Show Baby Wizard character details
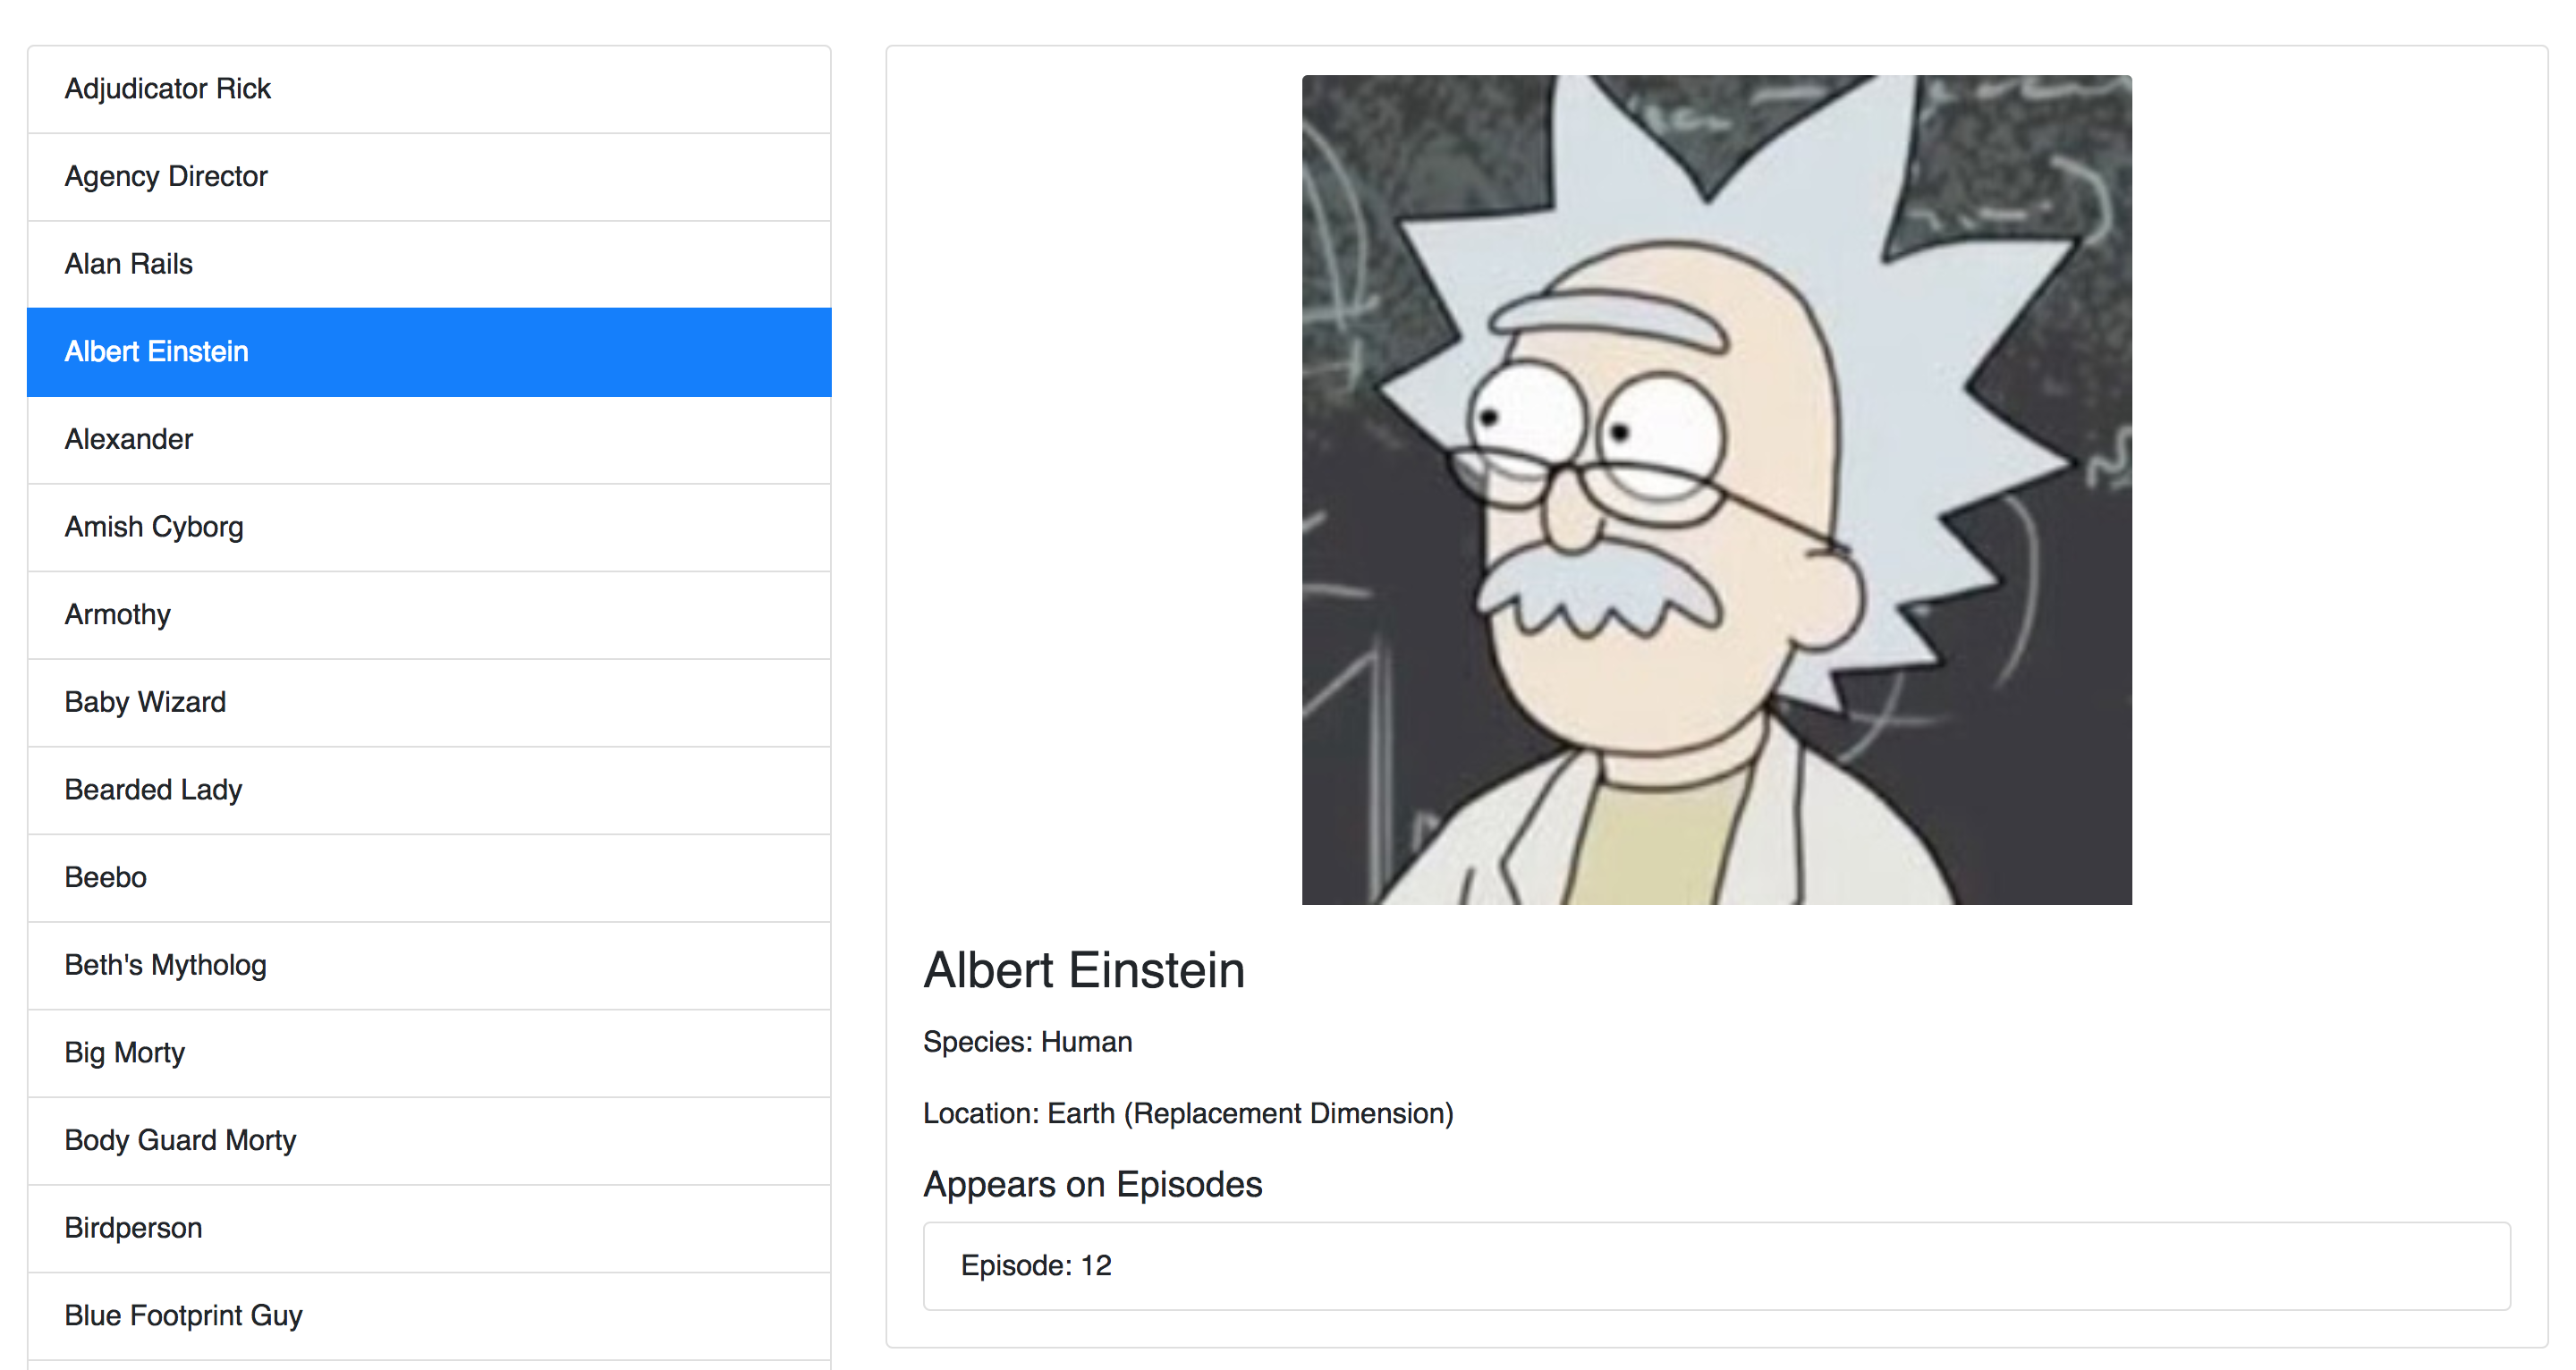This screenshot has height=1370, width=2576. [x=429, y=703]
